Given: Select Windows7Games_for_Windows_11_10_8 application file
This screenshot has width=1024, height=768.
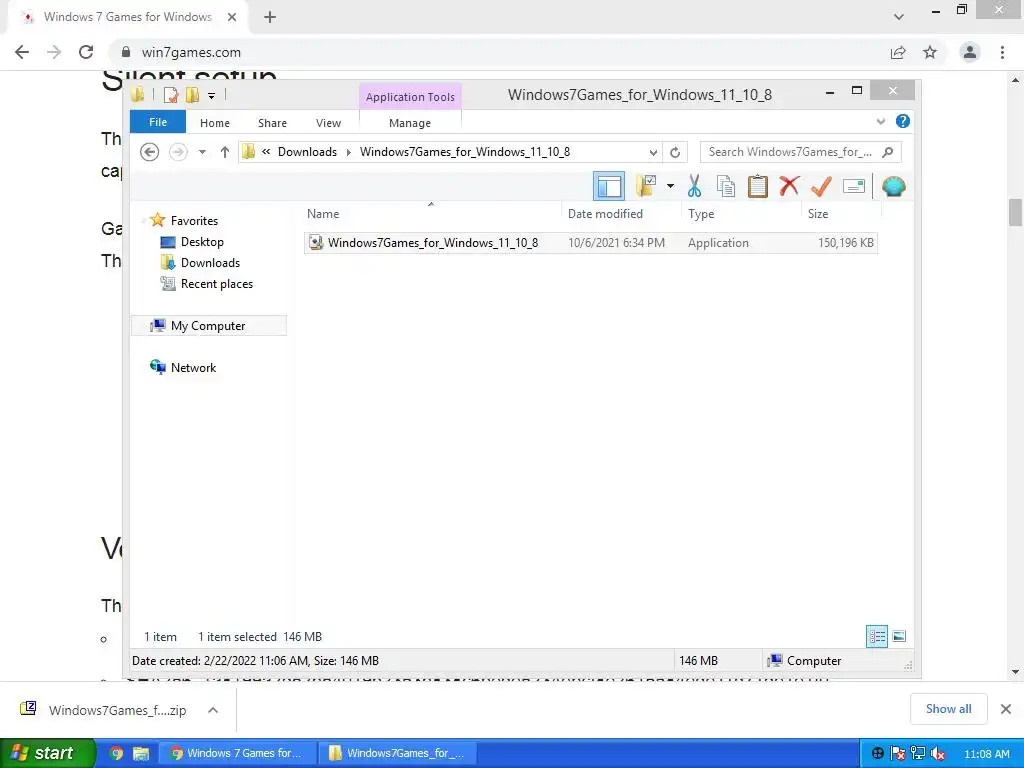Looking at the screenshot, I should tap(590, 243).
